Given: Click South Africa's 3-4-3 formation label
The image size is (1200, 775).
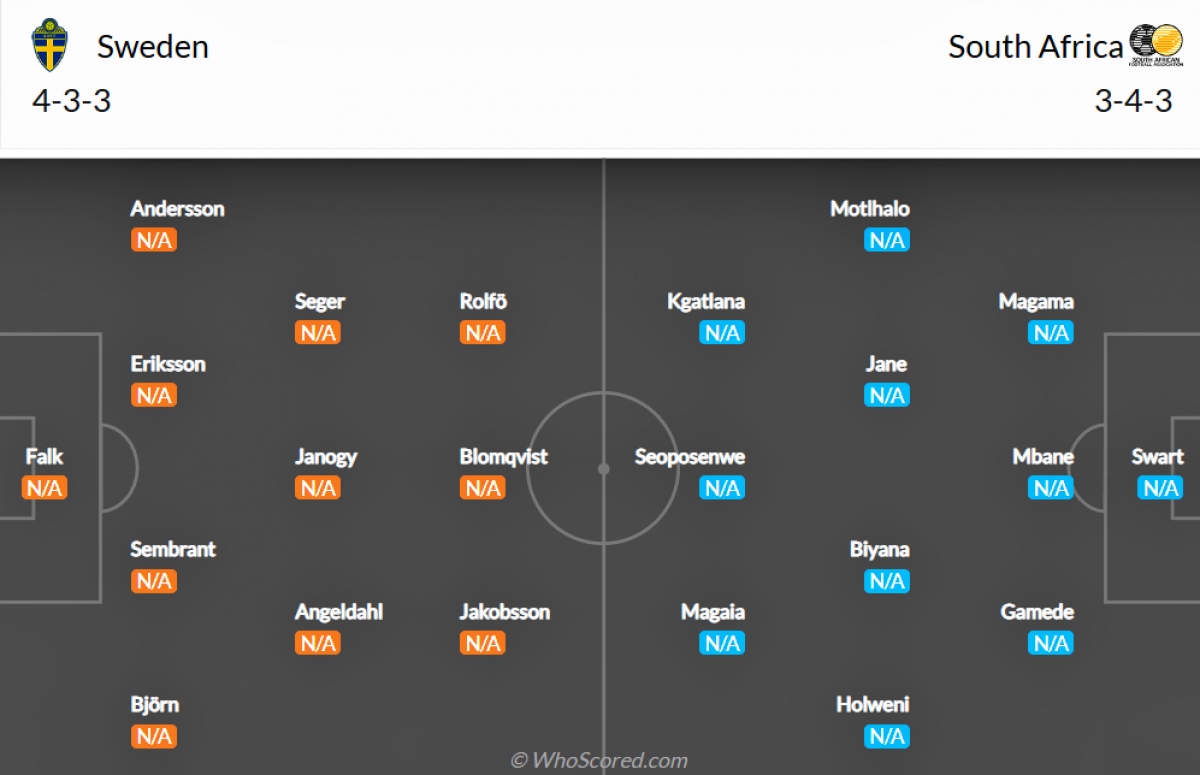Looking at the screenshot, I should tap(1133, 101).
